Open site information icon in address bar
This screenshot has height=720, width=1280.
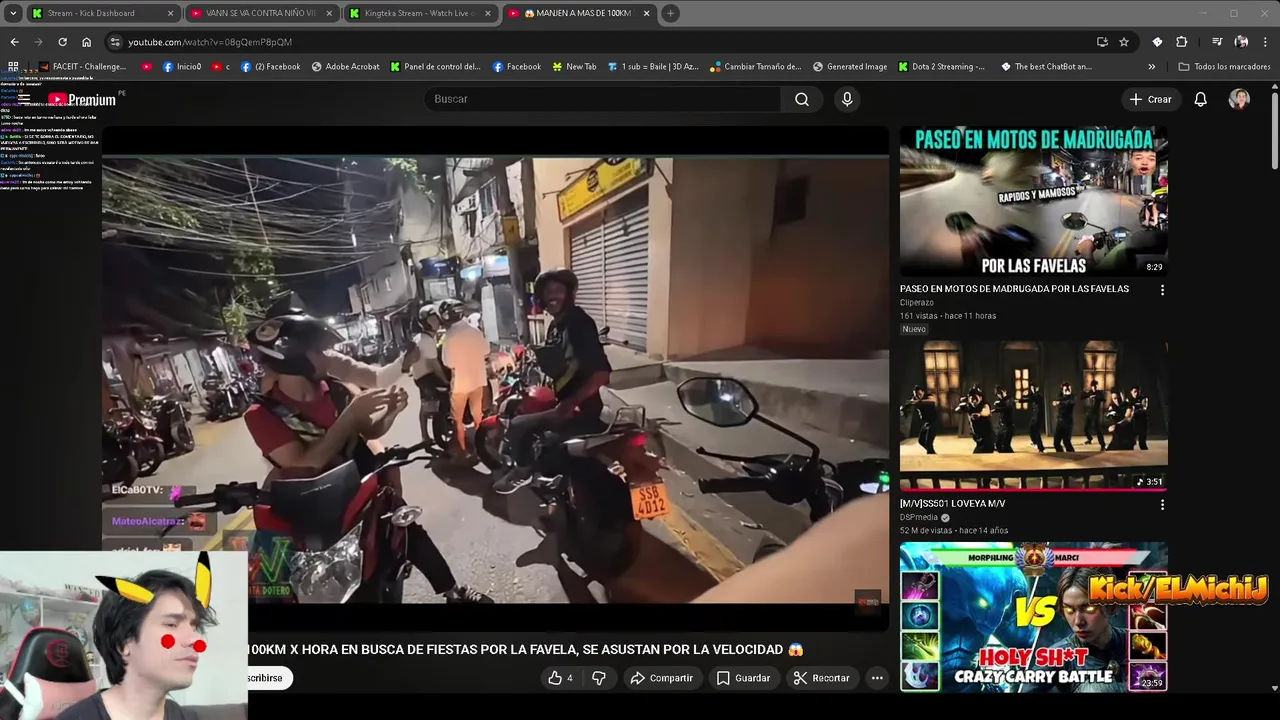pyautogui.click(x=115, y=42)
